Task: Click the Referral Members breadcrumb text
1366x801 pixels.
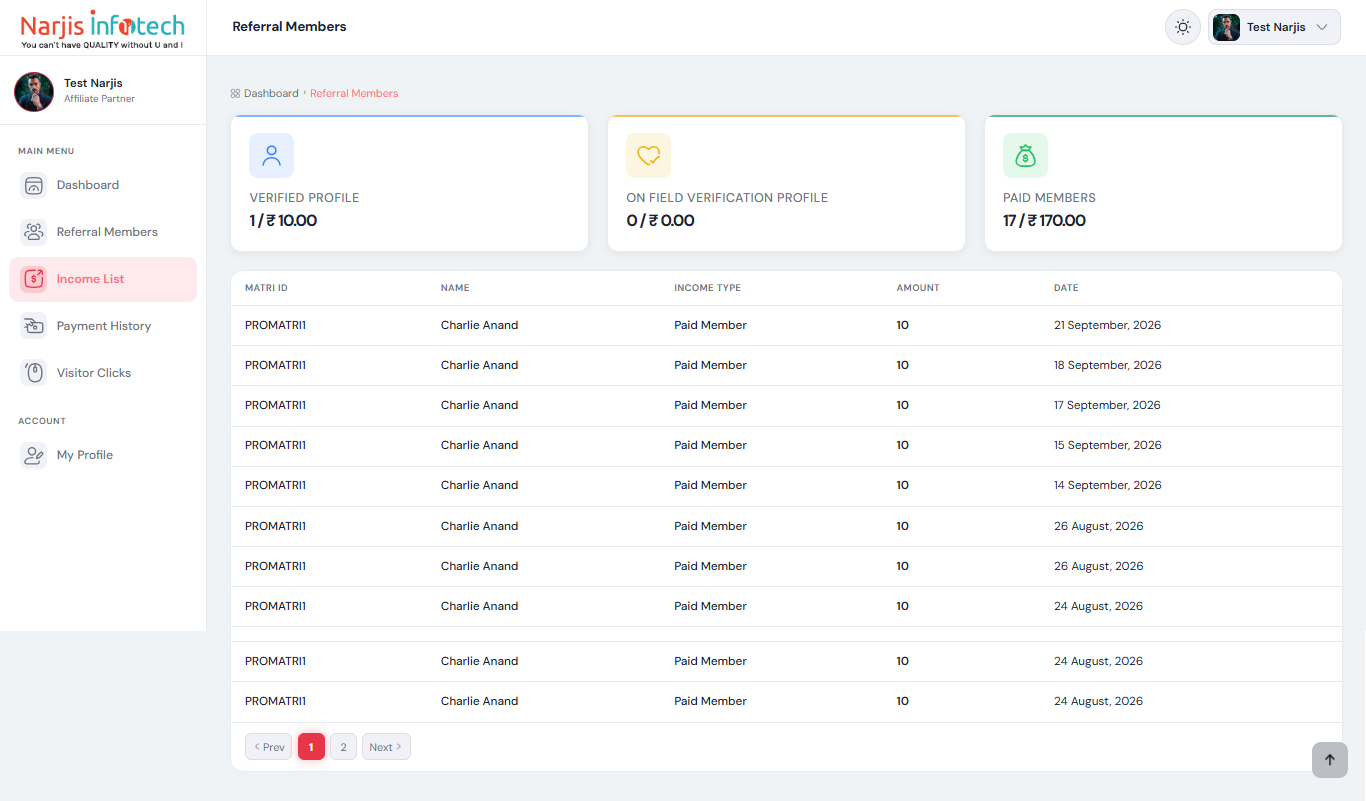Action: [x=354, y=93]
